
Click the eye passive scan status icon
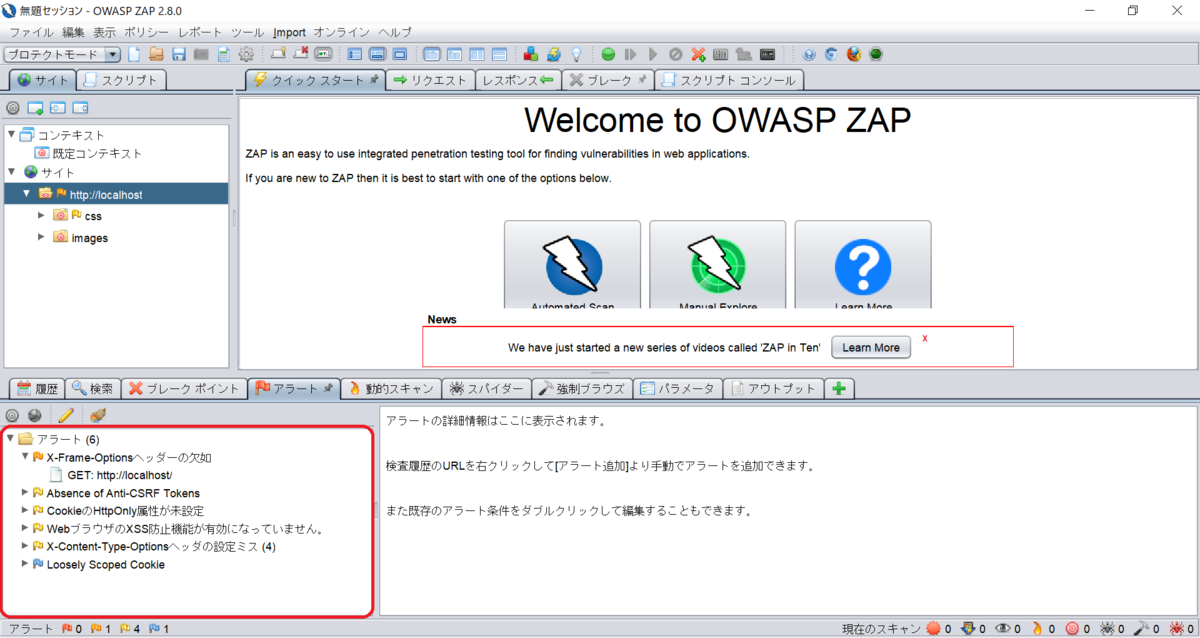pos(1003,629)
